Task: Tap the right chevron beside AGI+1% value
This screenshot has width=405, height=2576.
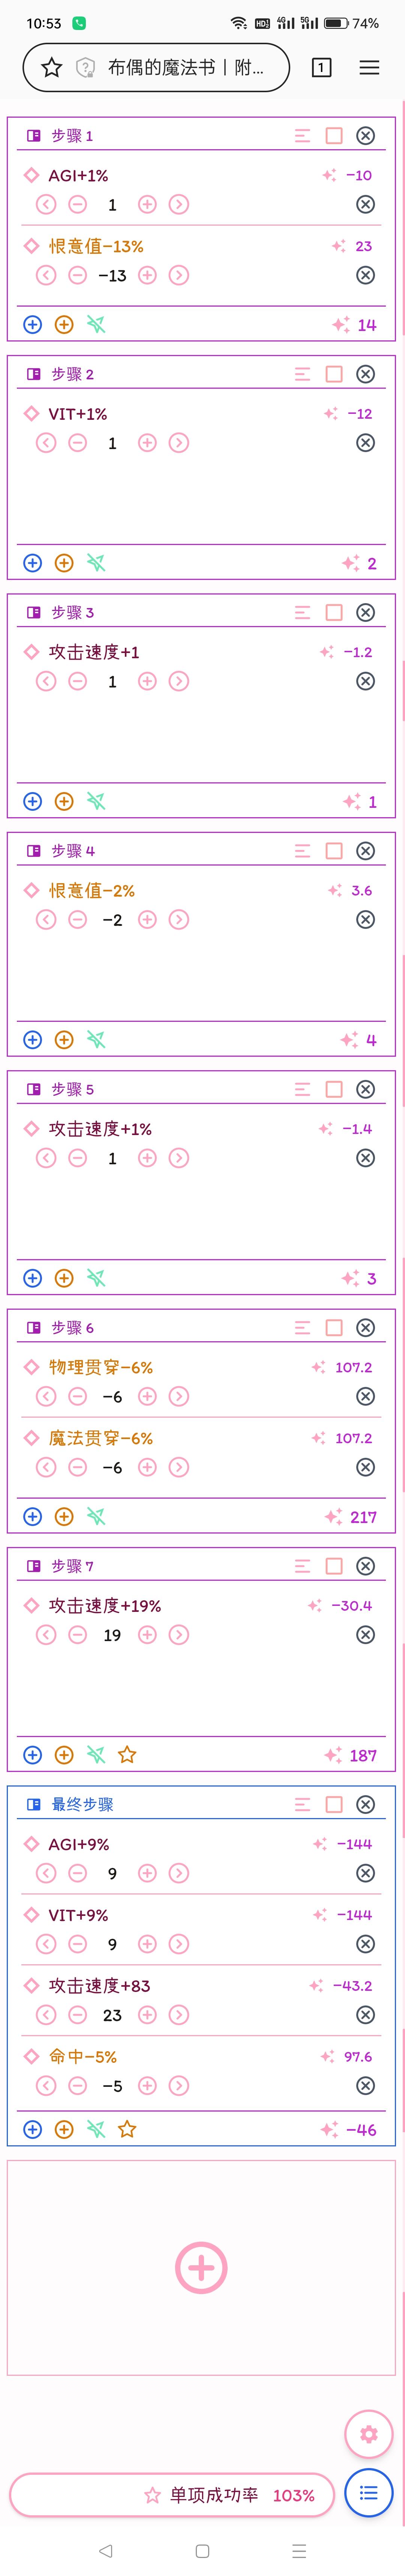Action: tap(179, 204)
